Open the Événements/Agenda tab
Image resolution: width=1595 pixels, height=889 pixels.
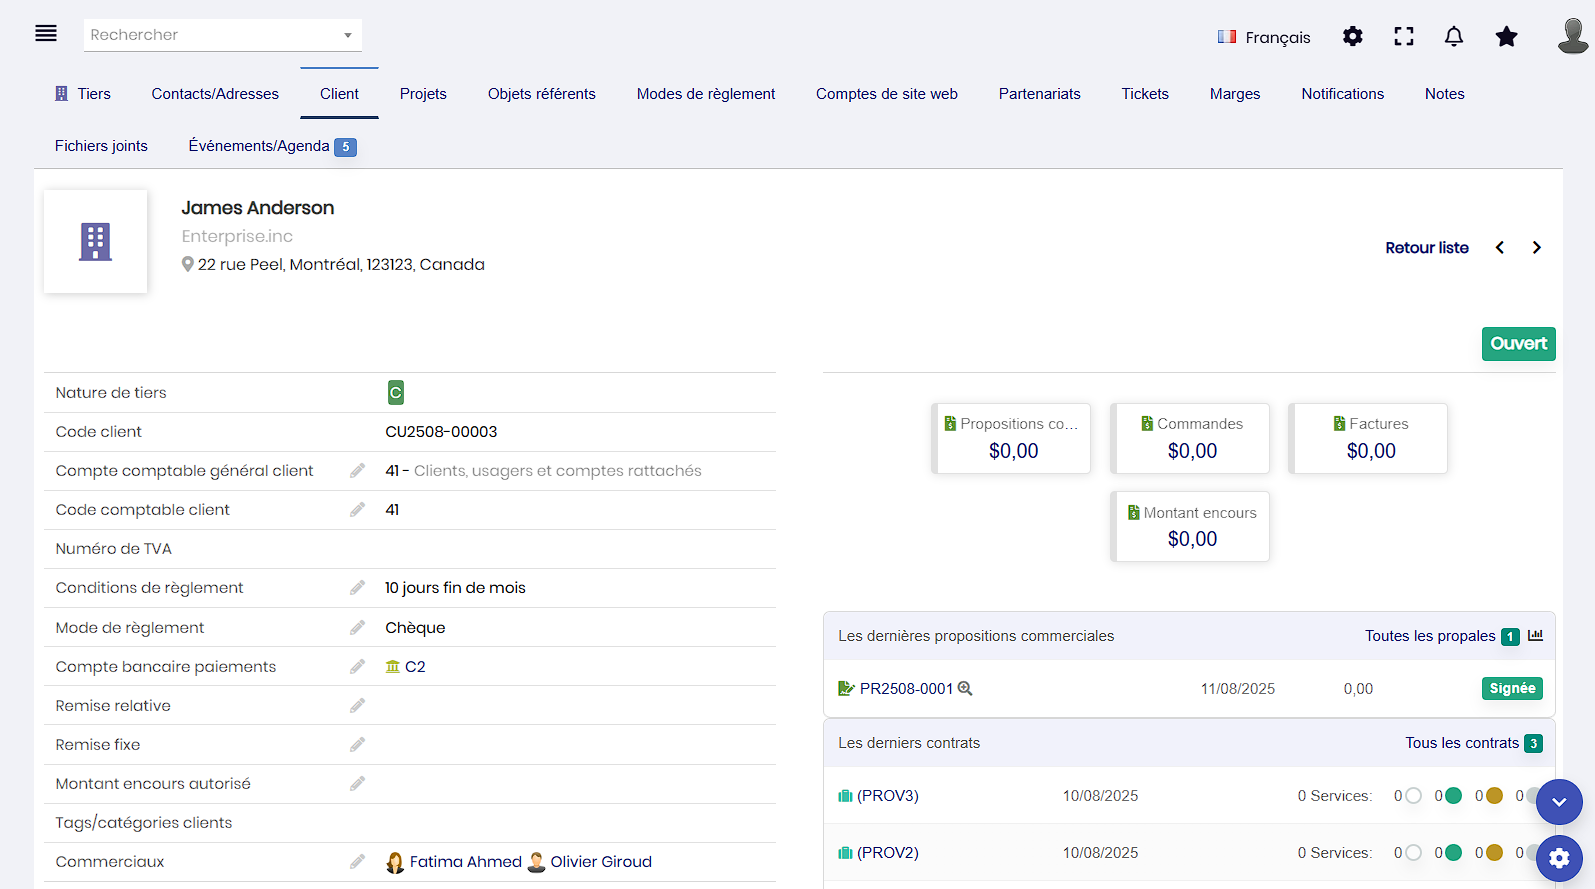tap(259, 146)
